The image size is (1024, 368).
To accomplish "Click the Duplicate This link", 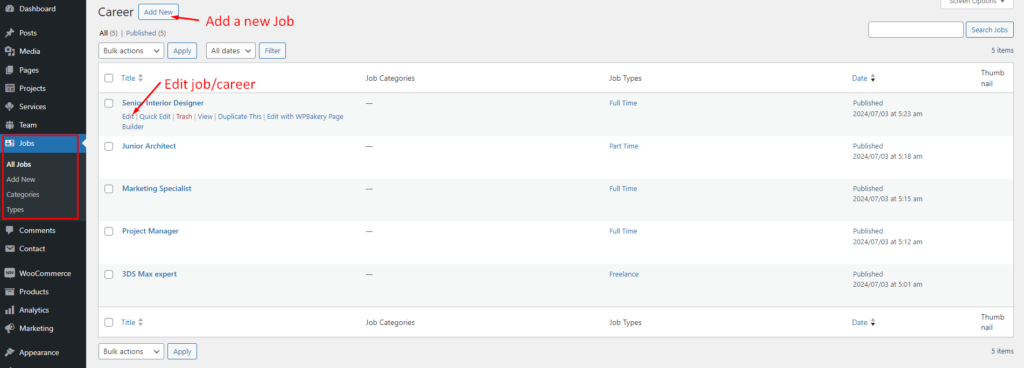I will (240, 116).
